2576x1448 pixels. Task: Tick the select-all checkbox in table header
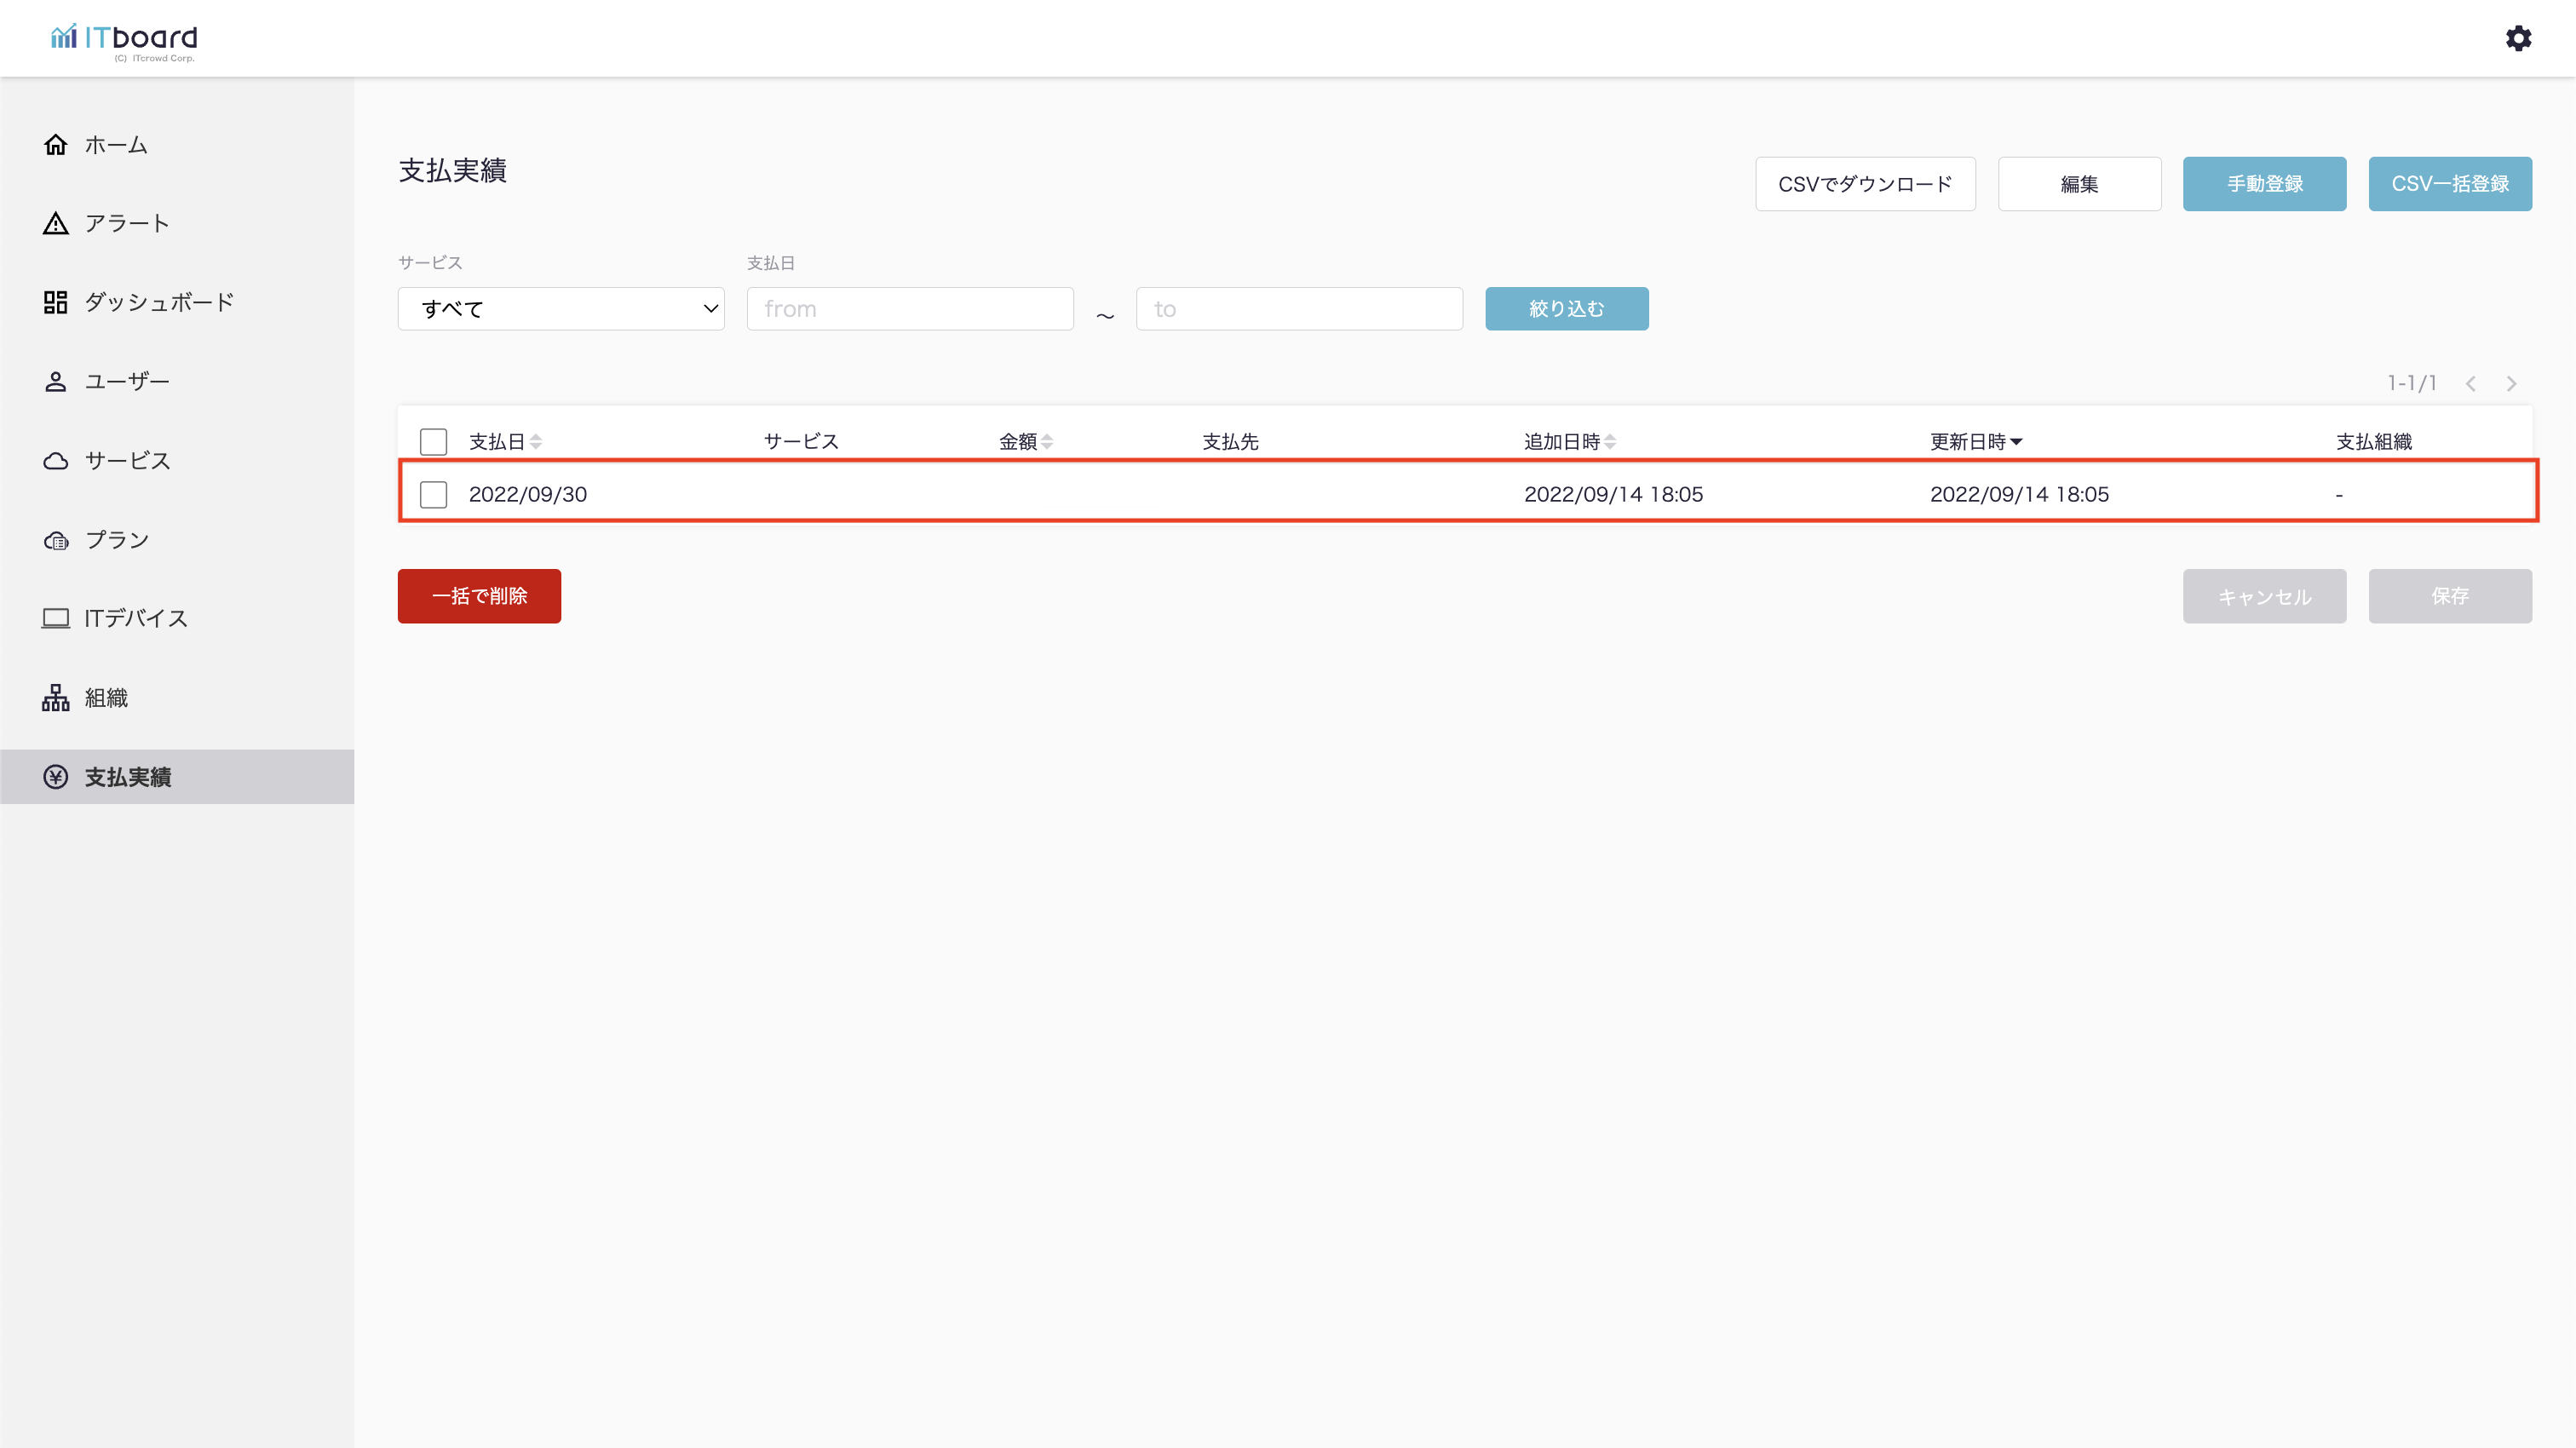433,441
